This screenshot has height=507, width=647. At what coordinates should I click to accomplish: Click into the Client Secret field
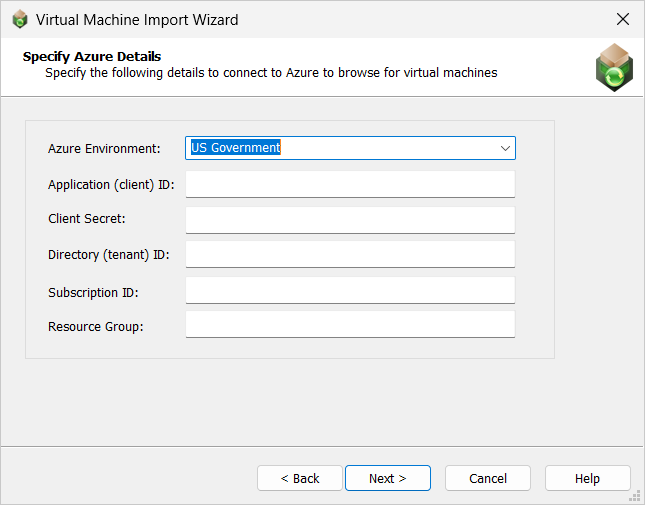(350, 219)
